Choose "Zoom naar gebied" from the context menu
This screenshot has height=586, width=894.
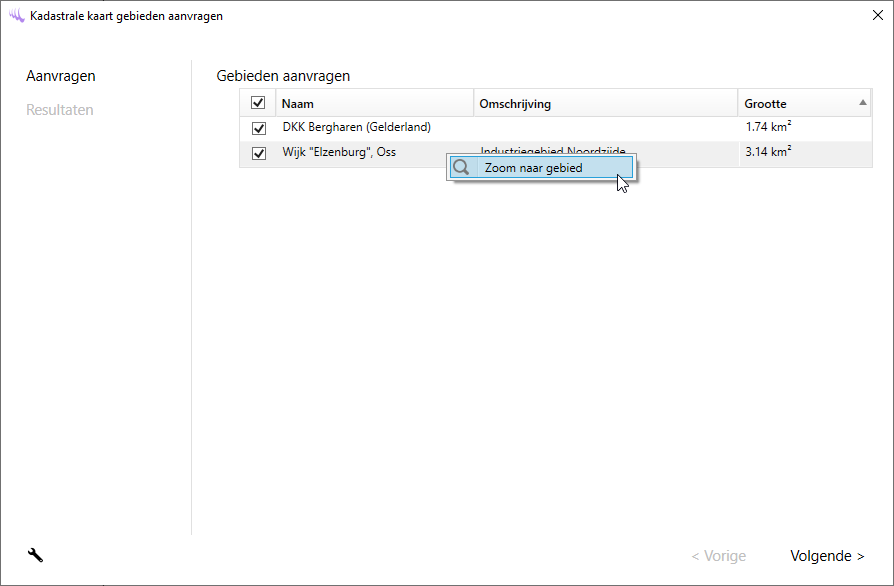pyautogui.click(x=533, y=168)
